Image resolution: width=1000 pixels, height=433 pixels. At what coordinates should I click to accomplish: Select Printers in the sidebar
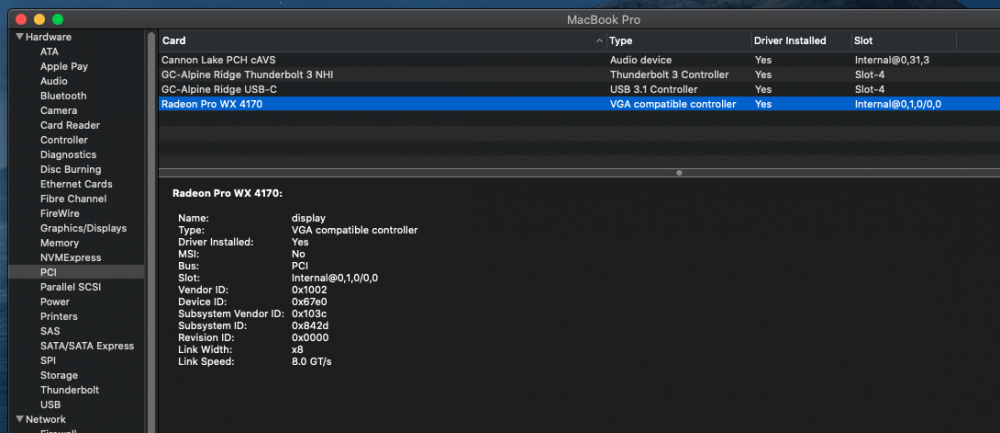coord(59,316)
